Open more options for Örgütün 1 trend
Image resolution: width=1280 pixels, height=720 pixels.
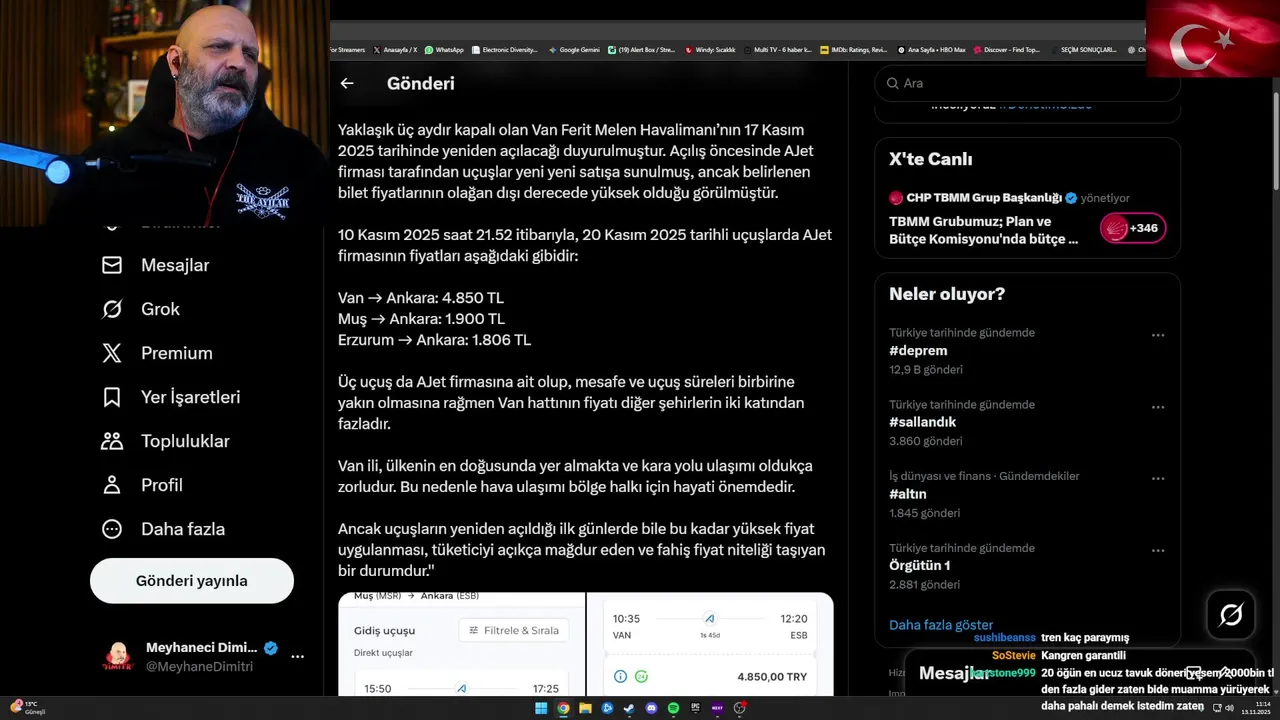(x=1158, y=551)
